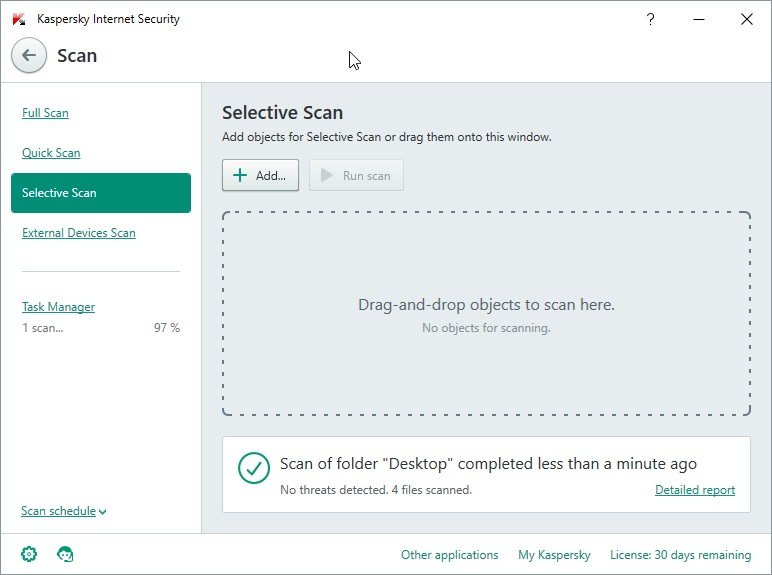Expand the Scan schedule dropdown

pos(64,511)
